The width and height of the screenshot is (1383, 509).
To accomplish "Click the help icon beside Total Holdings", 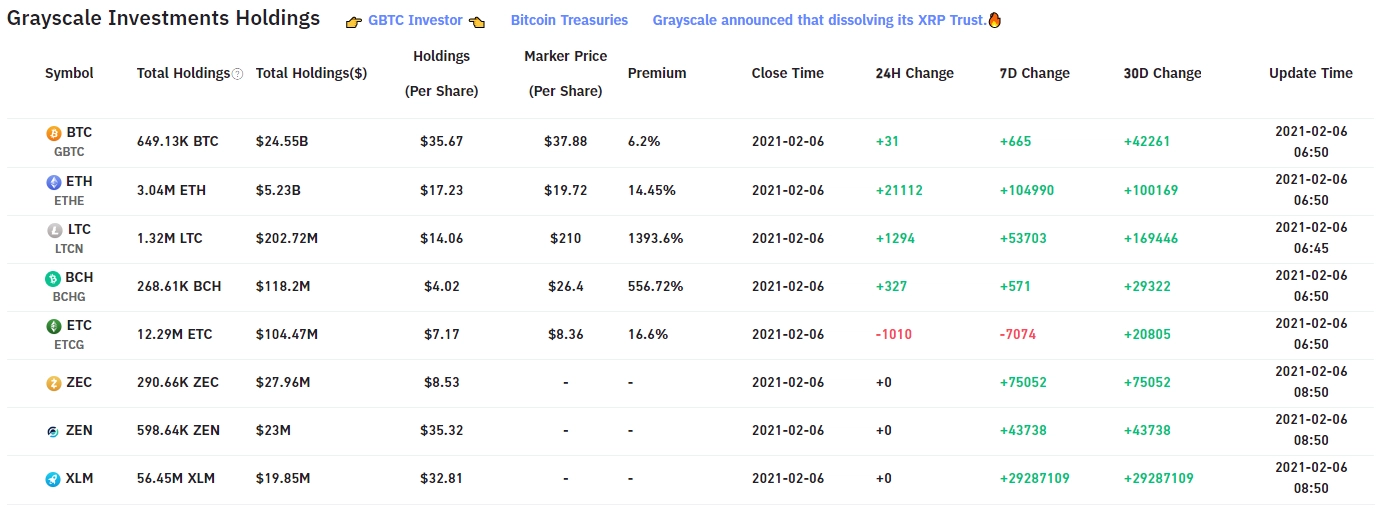I will tap(238, 74).
